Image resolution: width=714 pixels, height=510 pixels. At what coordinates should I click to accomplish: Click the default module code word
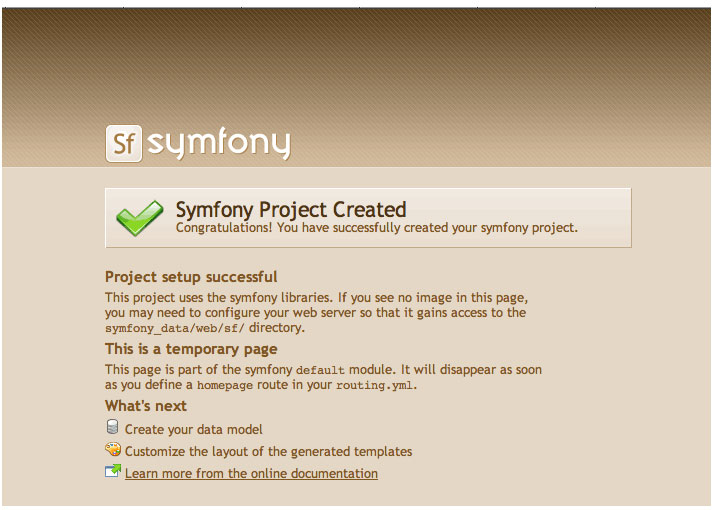click(x=320, y=370)
